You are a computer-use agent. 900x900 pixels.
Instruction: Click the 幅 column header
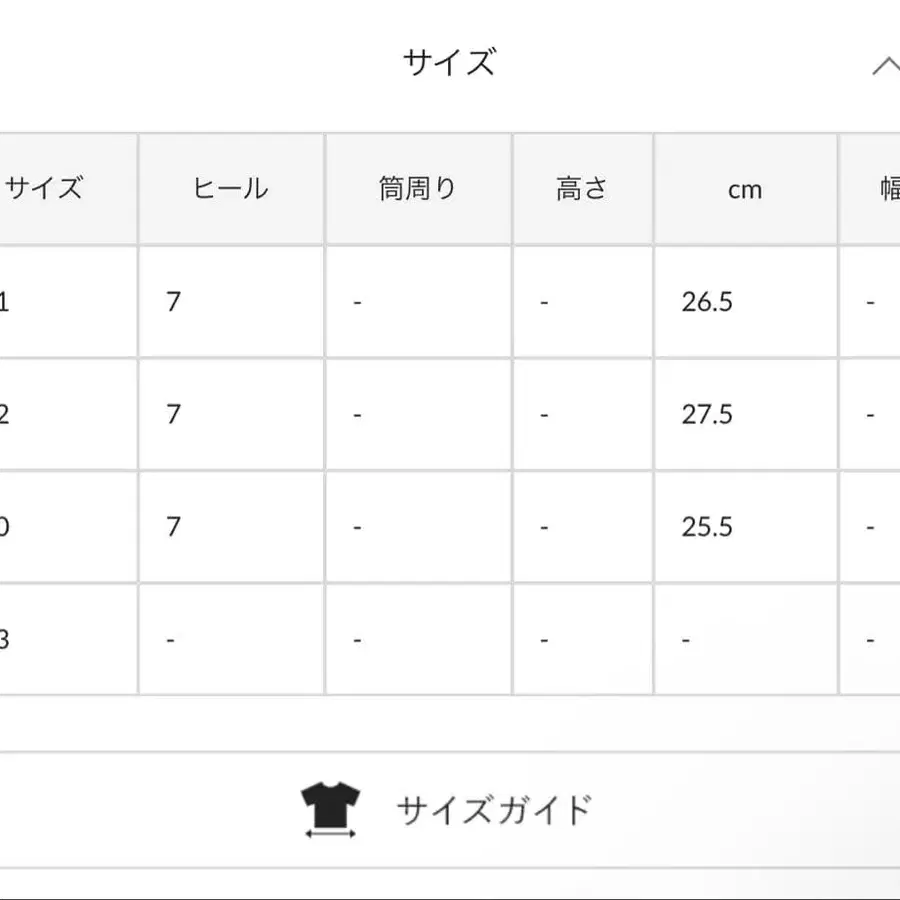[889, 188]
